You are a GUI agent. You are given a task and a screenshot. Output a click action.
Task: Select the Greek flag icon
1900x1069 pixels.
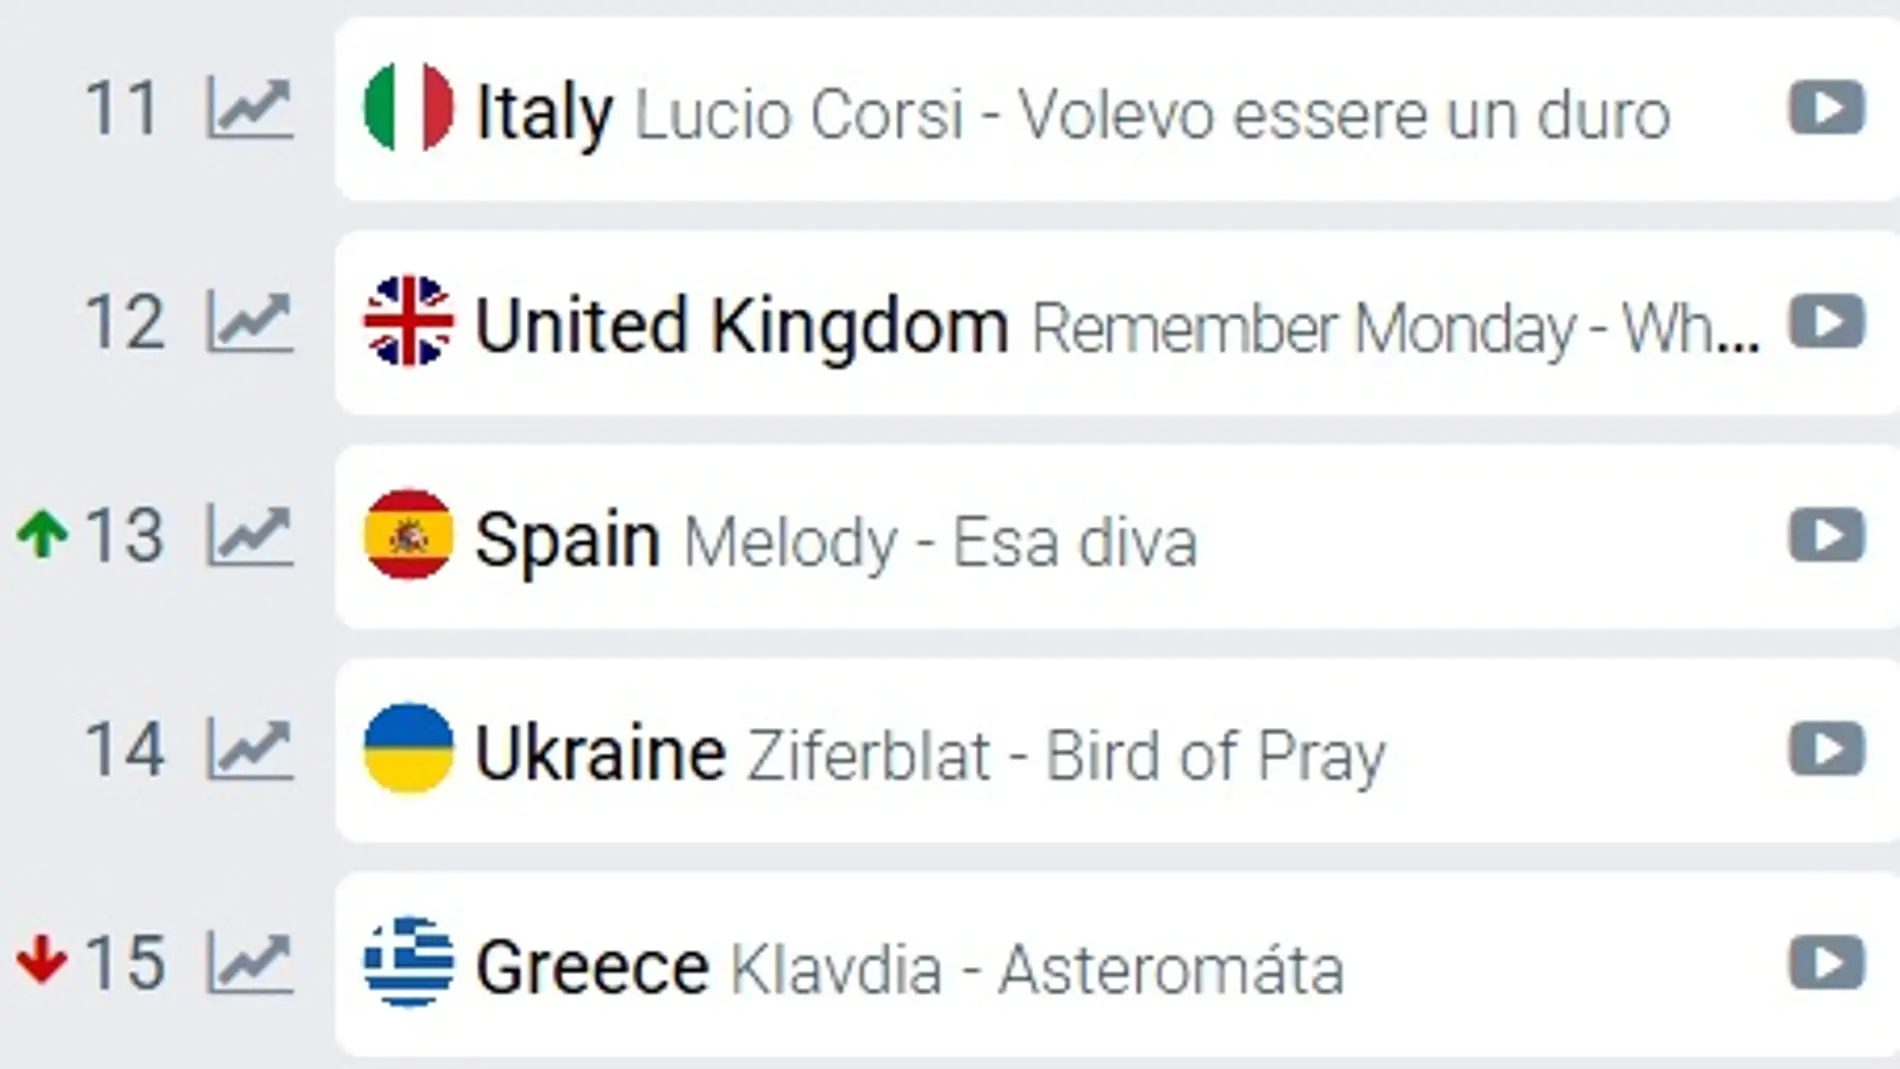coord(408,964)
